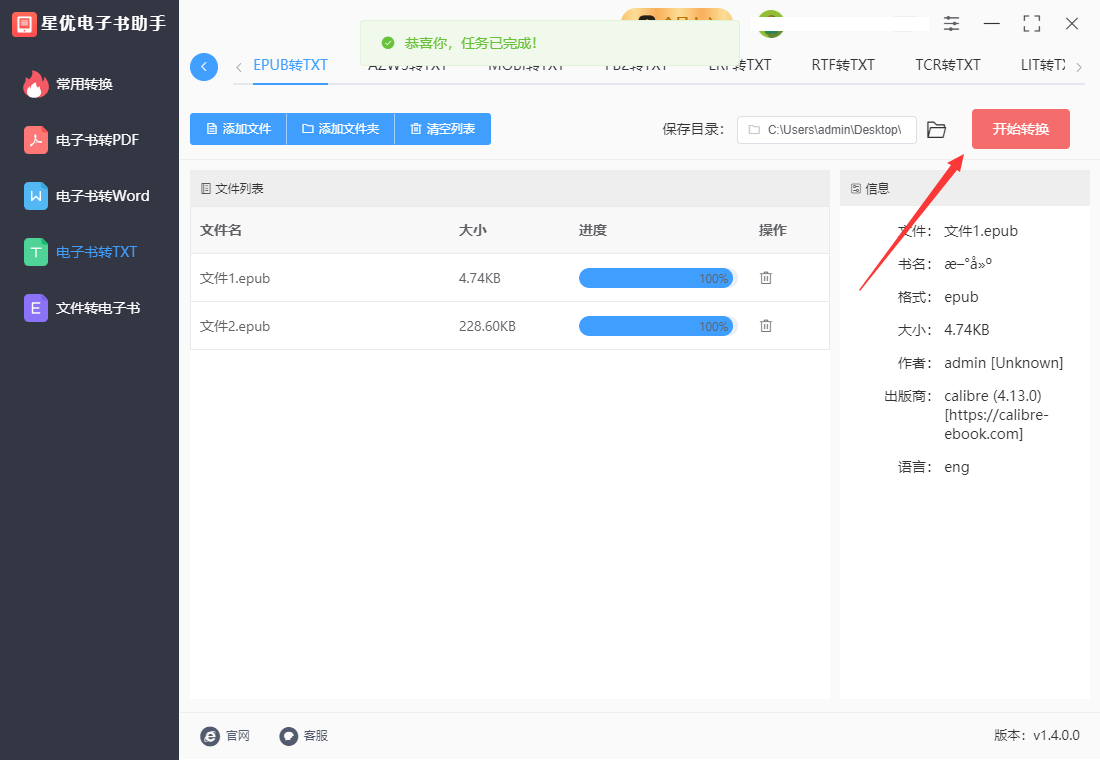
Task: Open the 官网 website icon
Action: click(210, 735)
